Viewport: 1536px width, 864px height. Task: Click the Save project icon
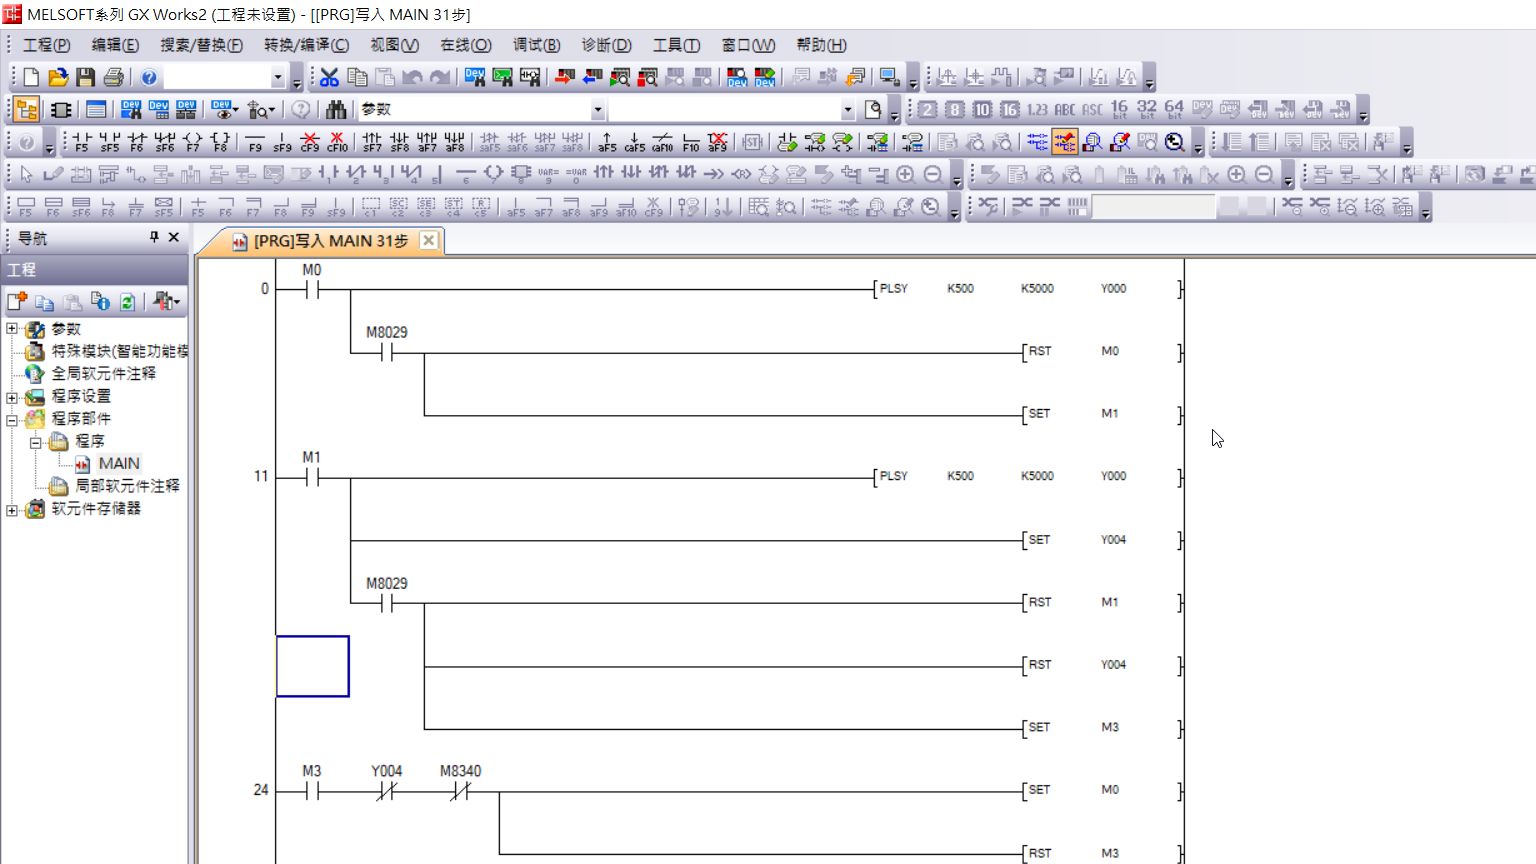[x=86, y=77]
